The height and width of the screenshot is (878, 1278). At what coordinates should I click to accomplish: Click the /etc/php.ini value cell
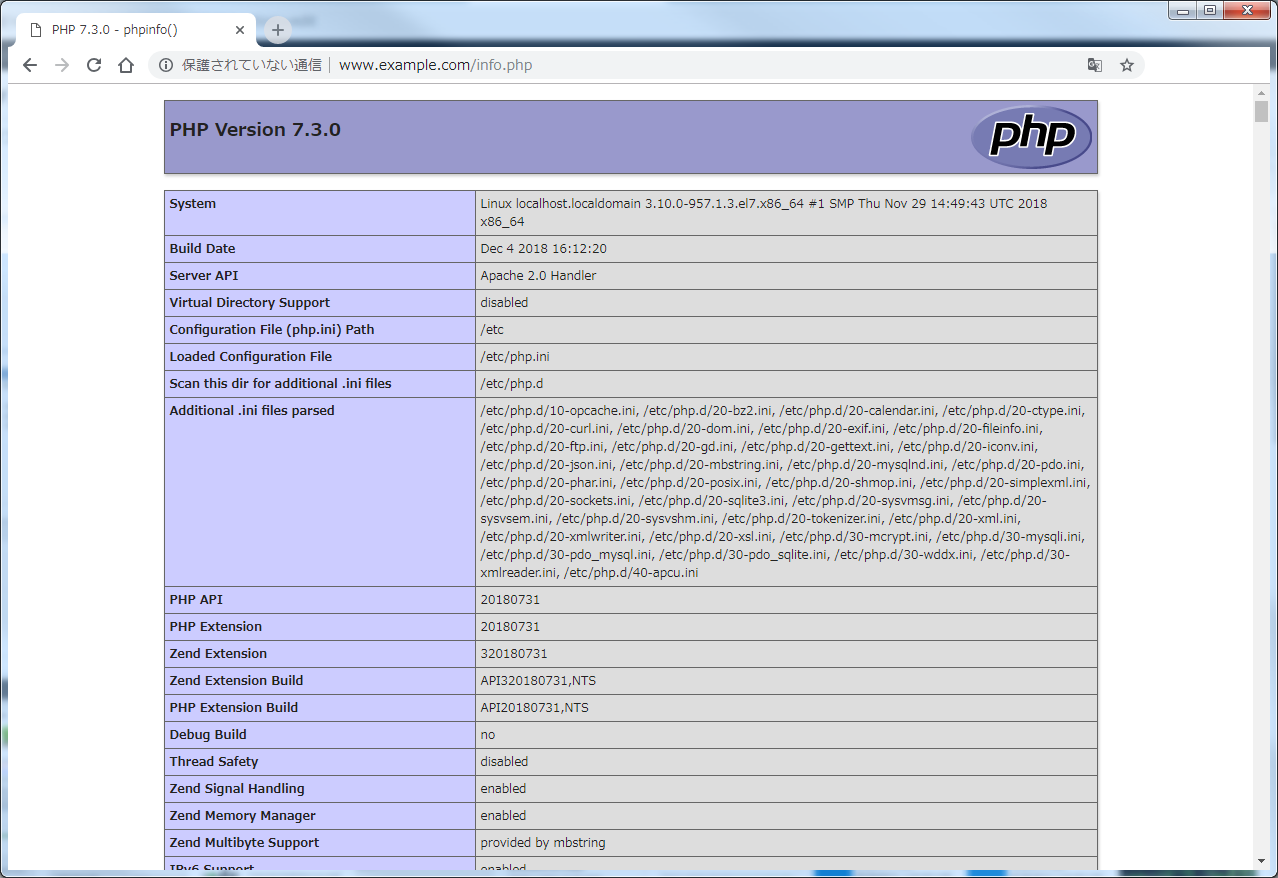(786, 357)
